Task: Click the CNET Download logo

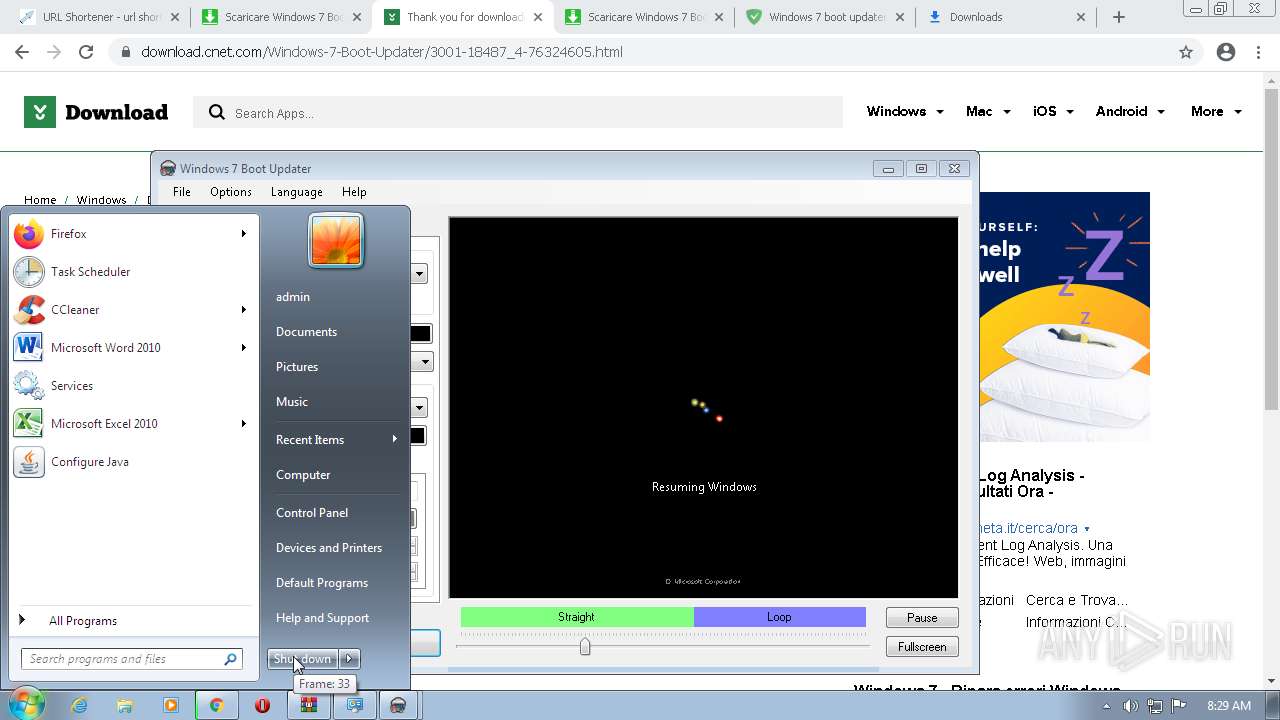Action: coord(96,112)
